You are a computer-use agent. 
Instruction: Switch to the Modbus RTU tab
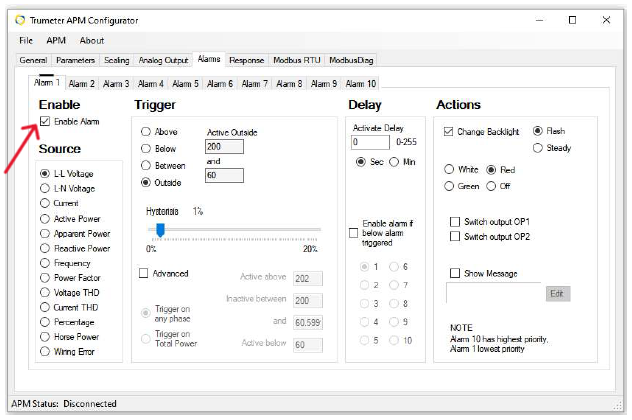click(297, 60)
